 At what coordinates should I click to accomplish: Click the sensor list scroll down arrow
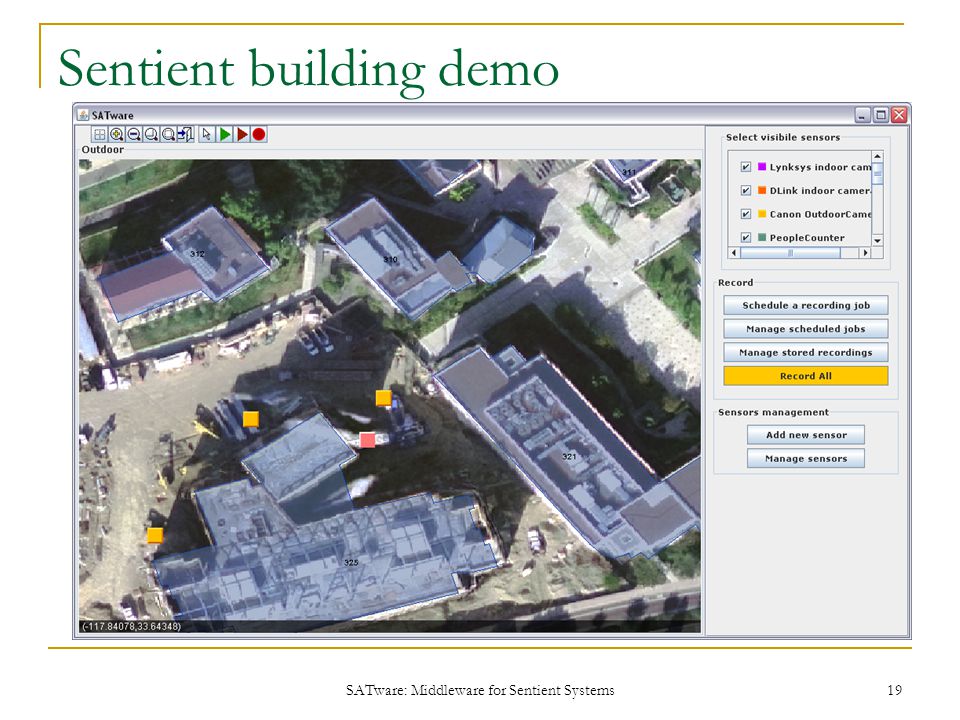tap(877, 241)
